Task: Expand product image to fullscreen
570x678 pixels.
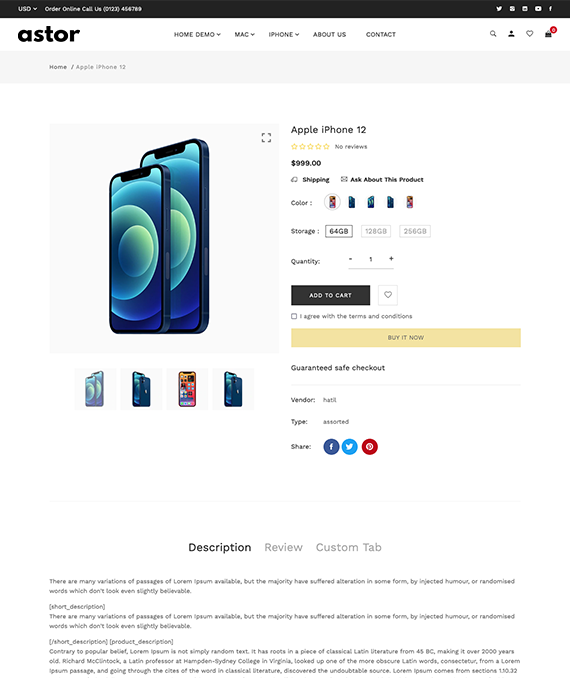Action: (x=266, y=138)
